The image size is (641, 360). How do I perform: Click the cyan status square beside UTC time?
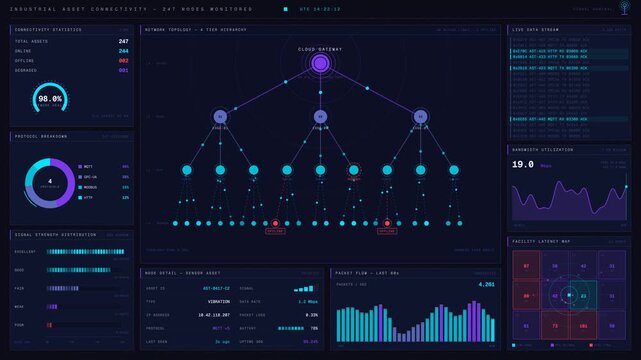285,9
